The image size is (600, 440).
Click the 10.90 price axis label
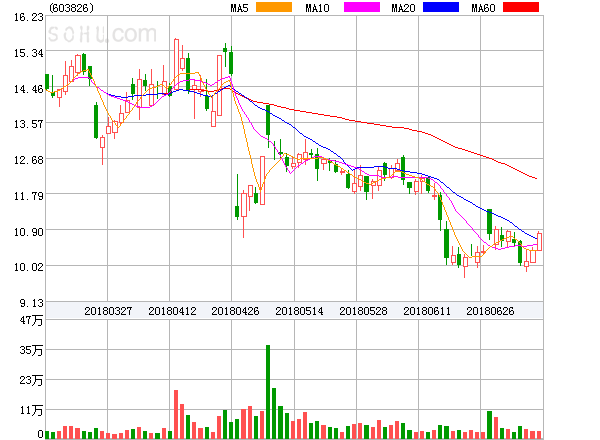29,232
